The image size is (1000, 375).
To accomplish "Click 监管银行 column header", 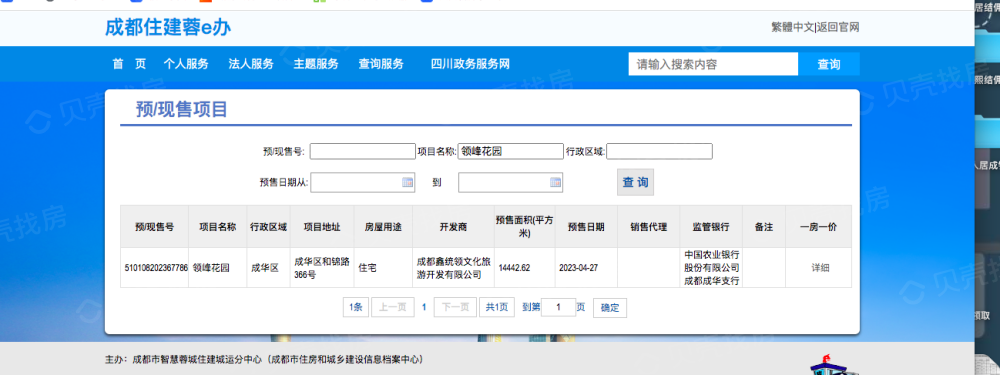I will [711, 226].
